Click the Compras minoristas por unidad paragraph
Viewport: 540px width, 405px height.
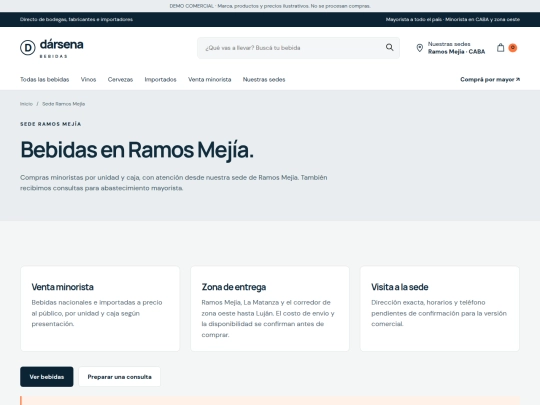(174, 183)
